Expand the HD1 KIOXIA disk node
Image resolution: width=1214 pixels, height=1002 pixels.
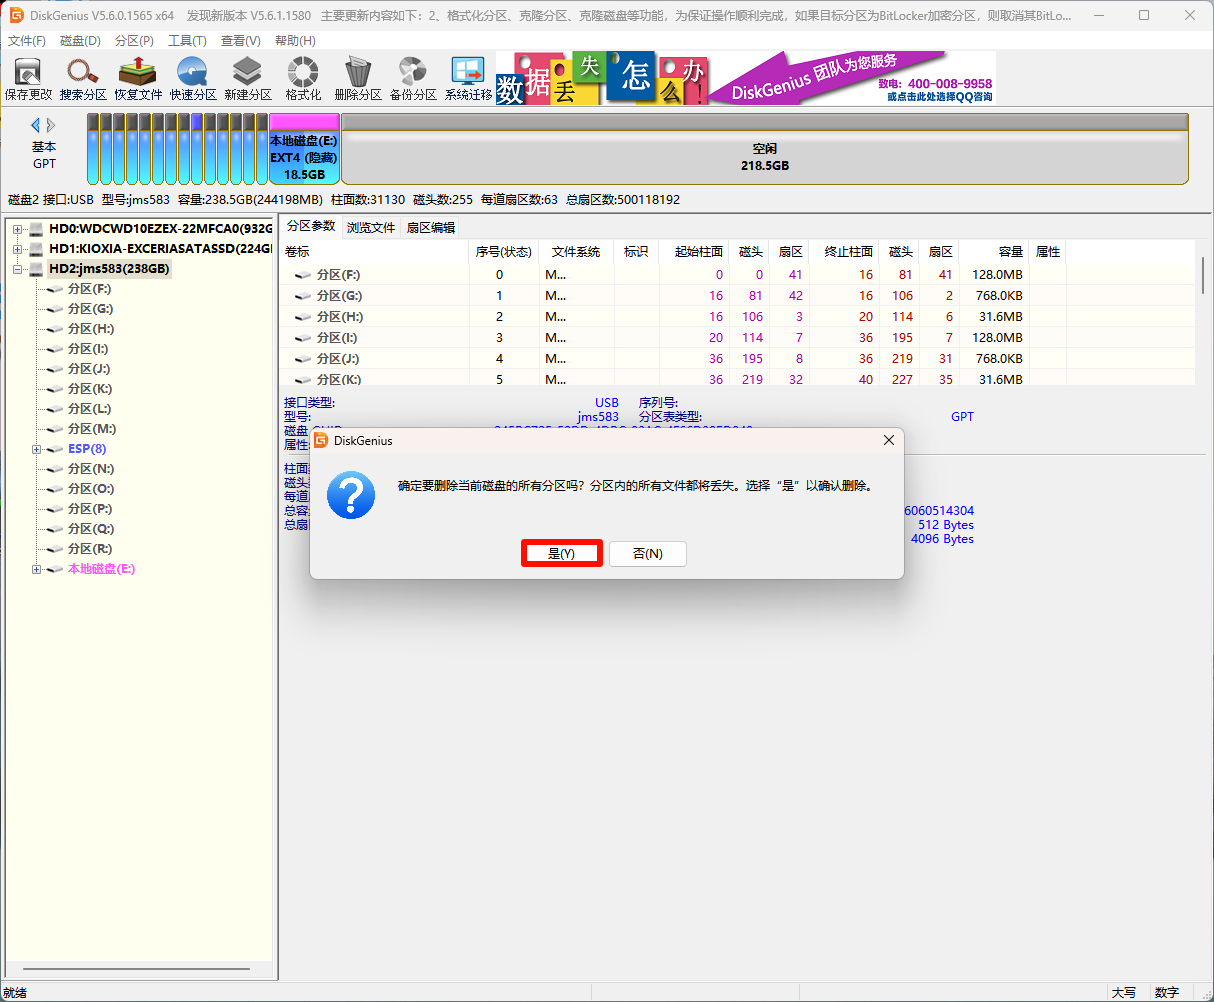click(x=17, y=249)
